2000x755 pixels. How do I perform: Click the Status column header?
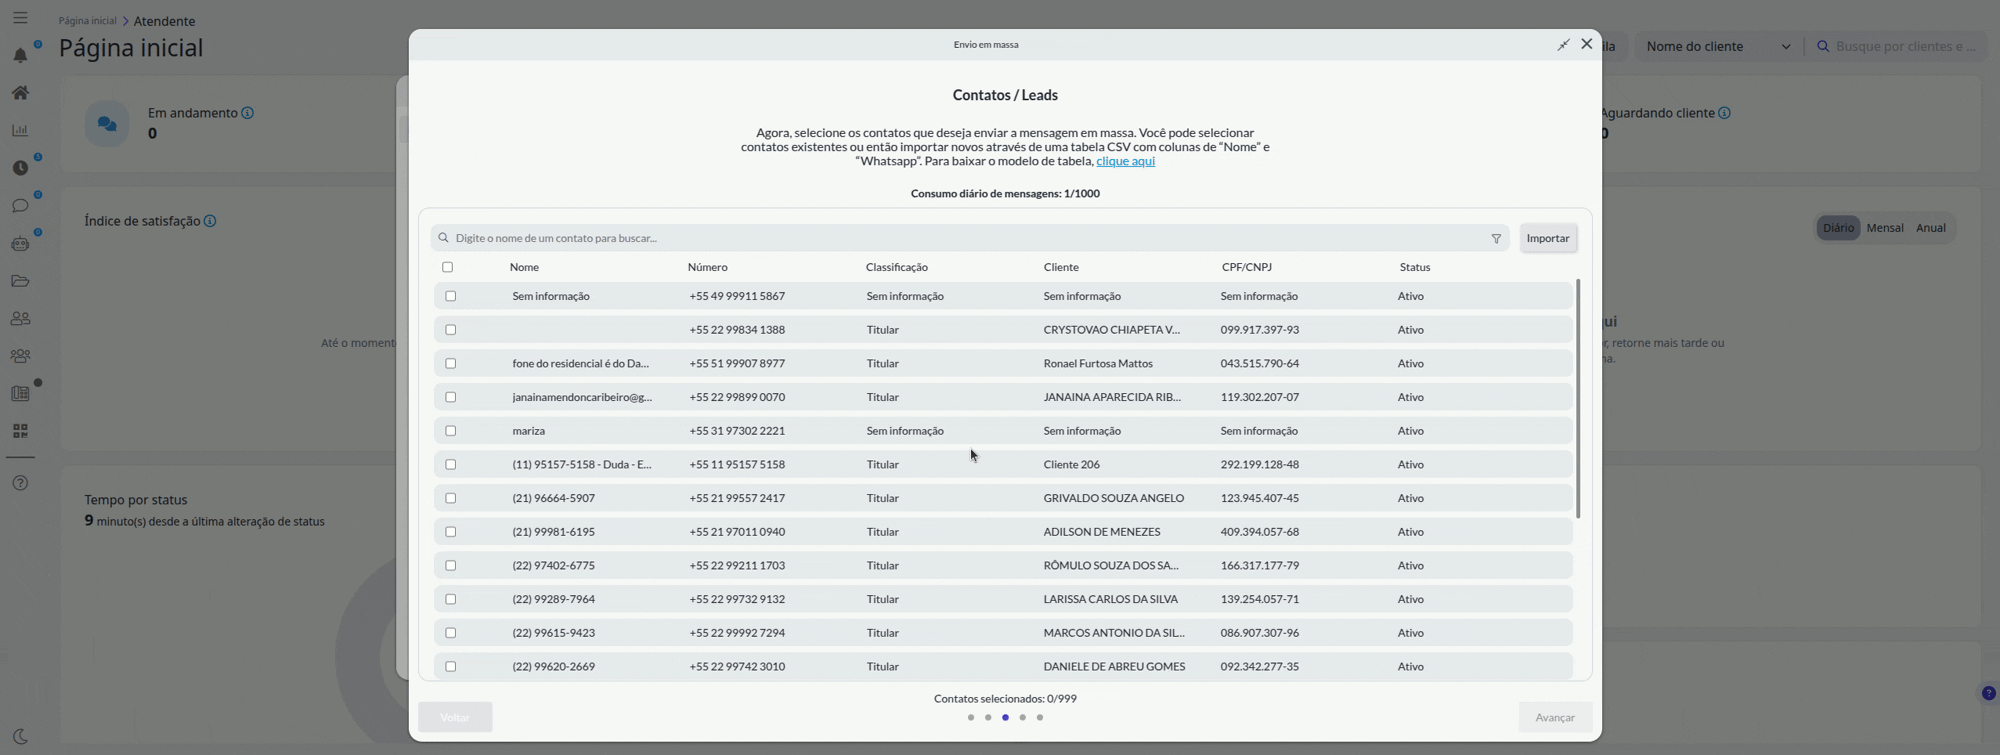point(1415,267)
